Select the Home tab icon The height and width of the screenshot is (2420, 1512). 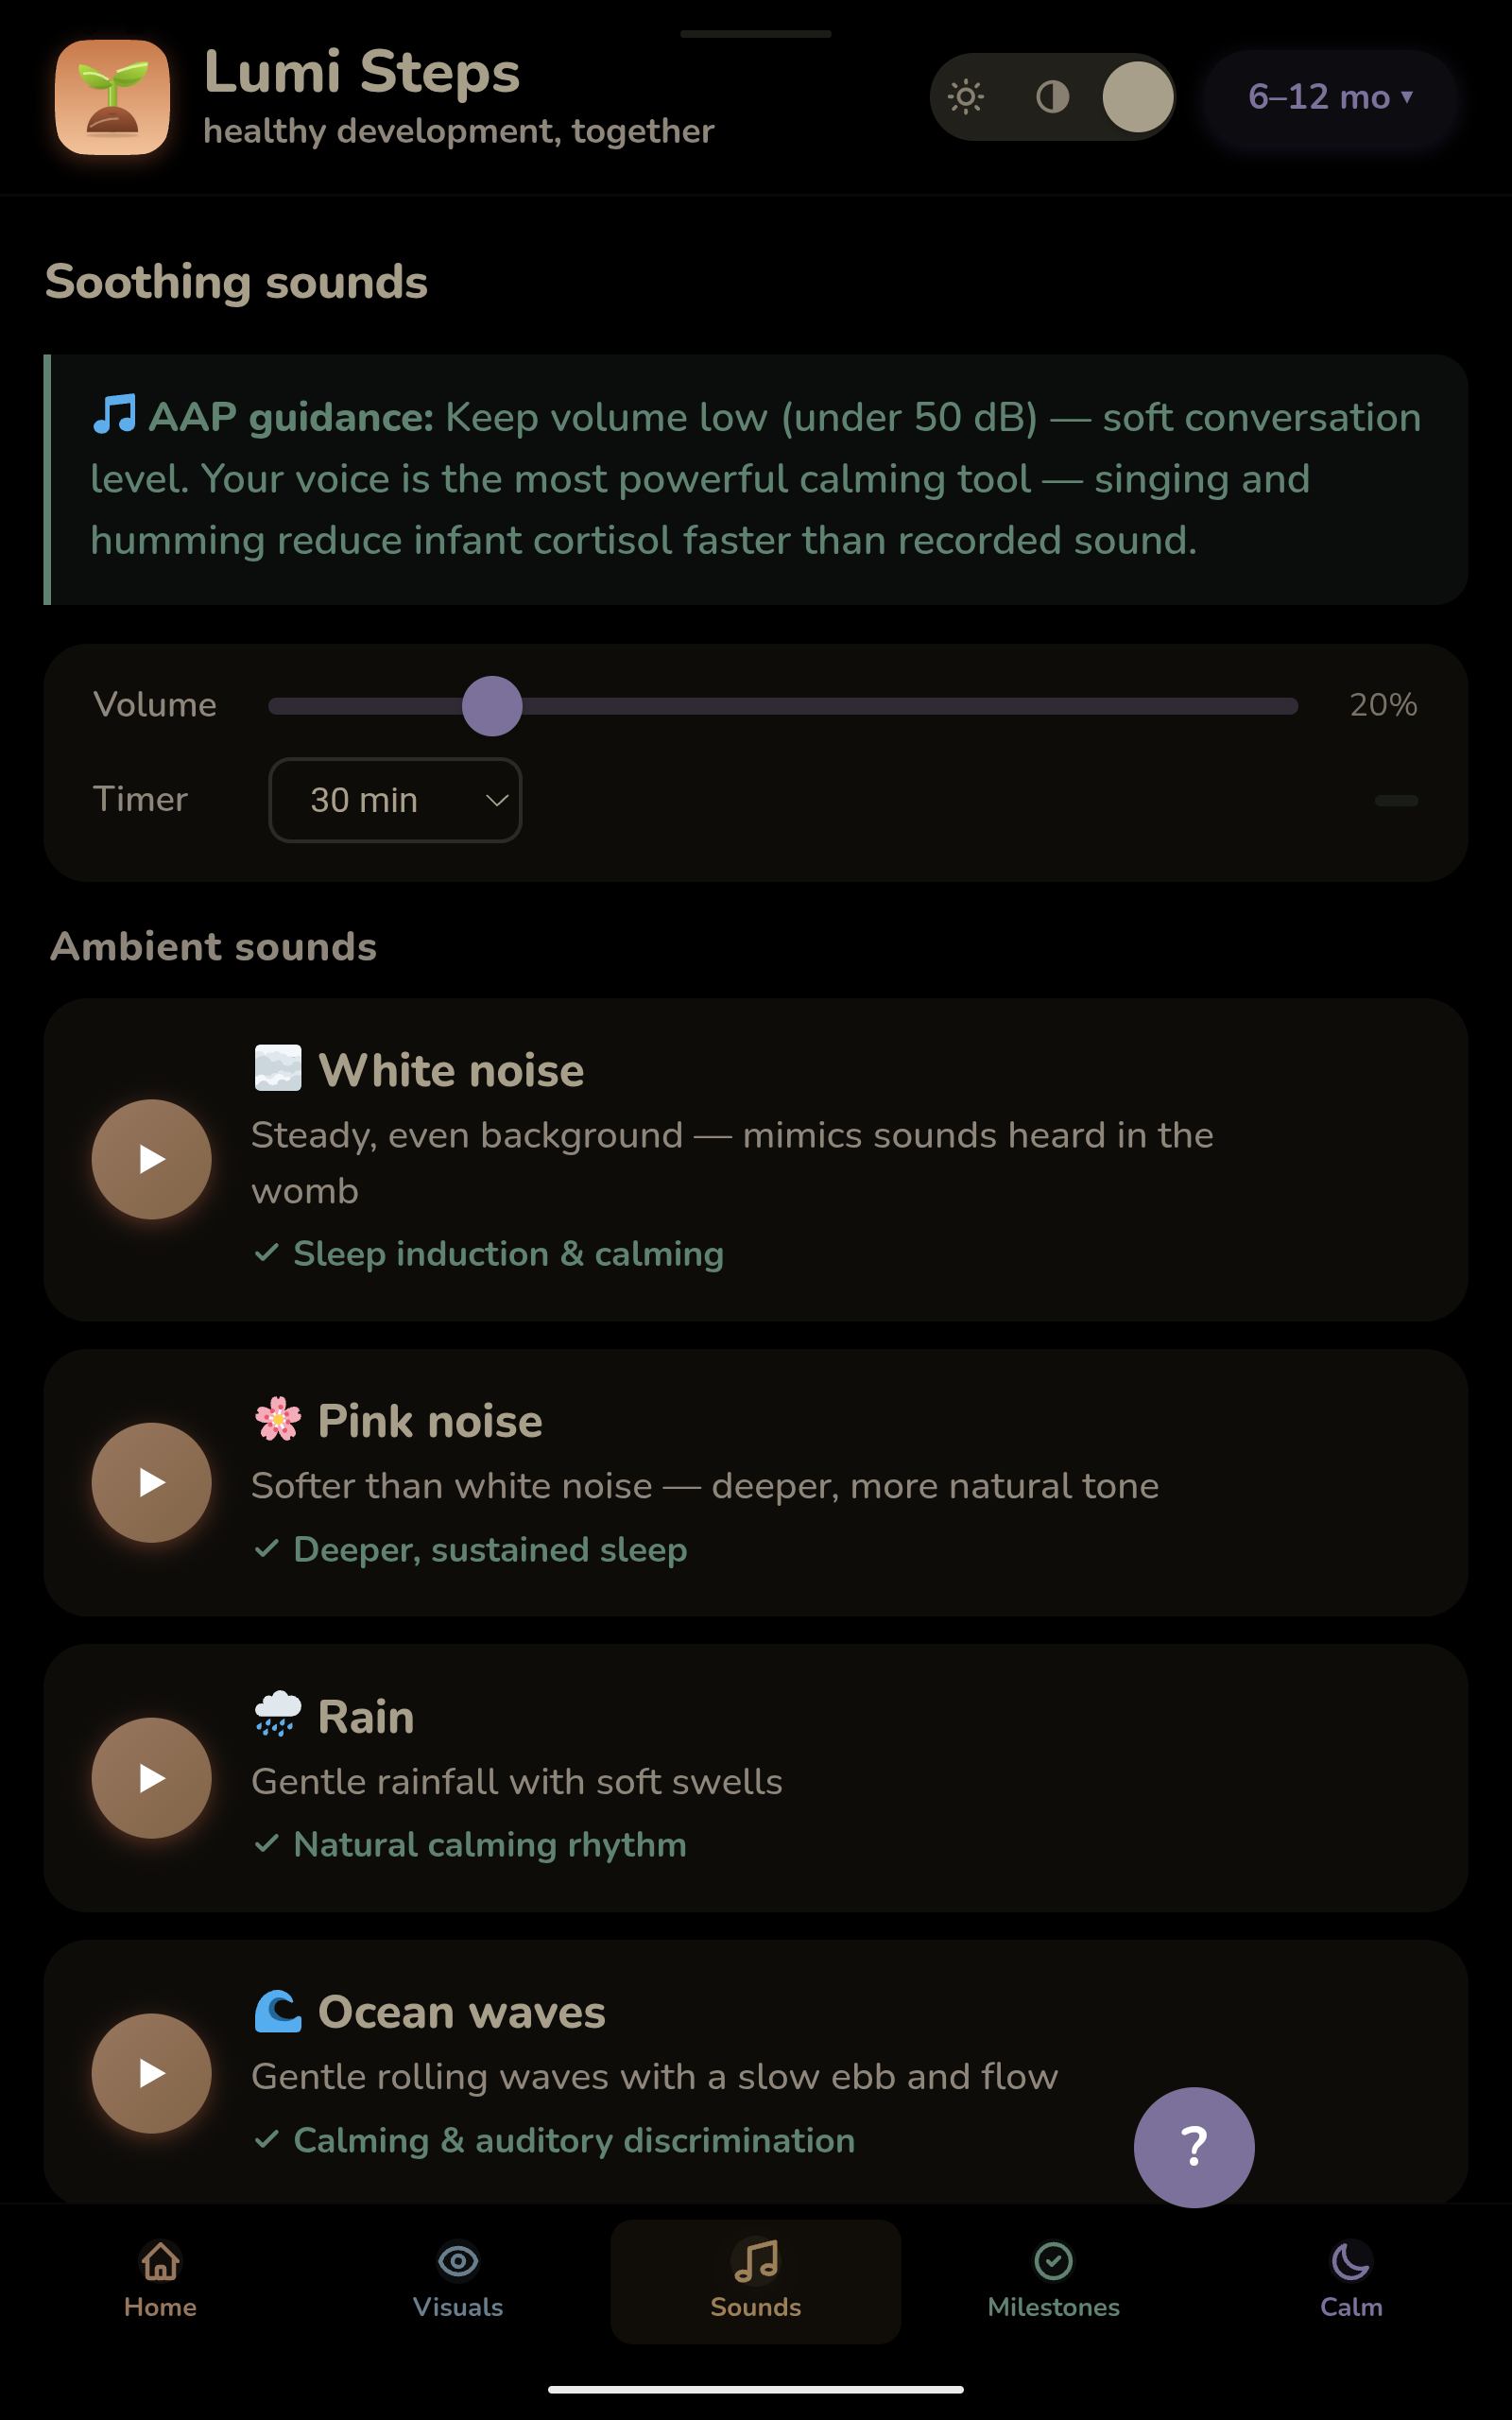pos(160,2259)
